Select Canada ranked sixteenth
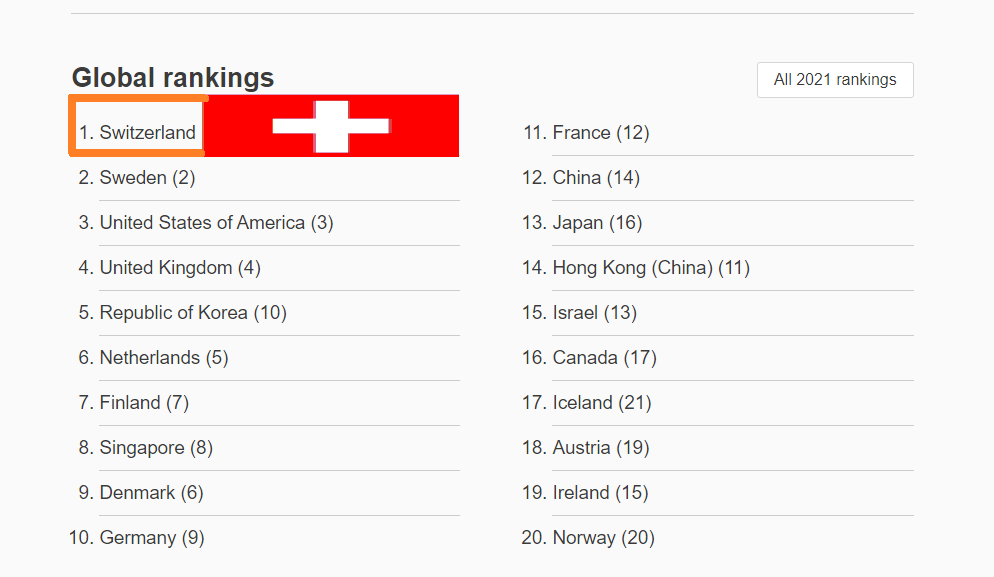Screen dimensions: 994x577 pyautogui.click(x=604, y=358)
